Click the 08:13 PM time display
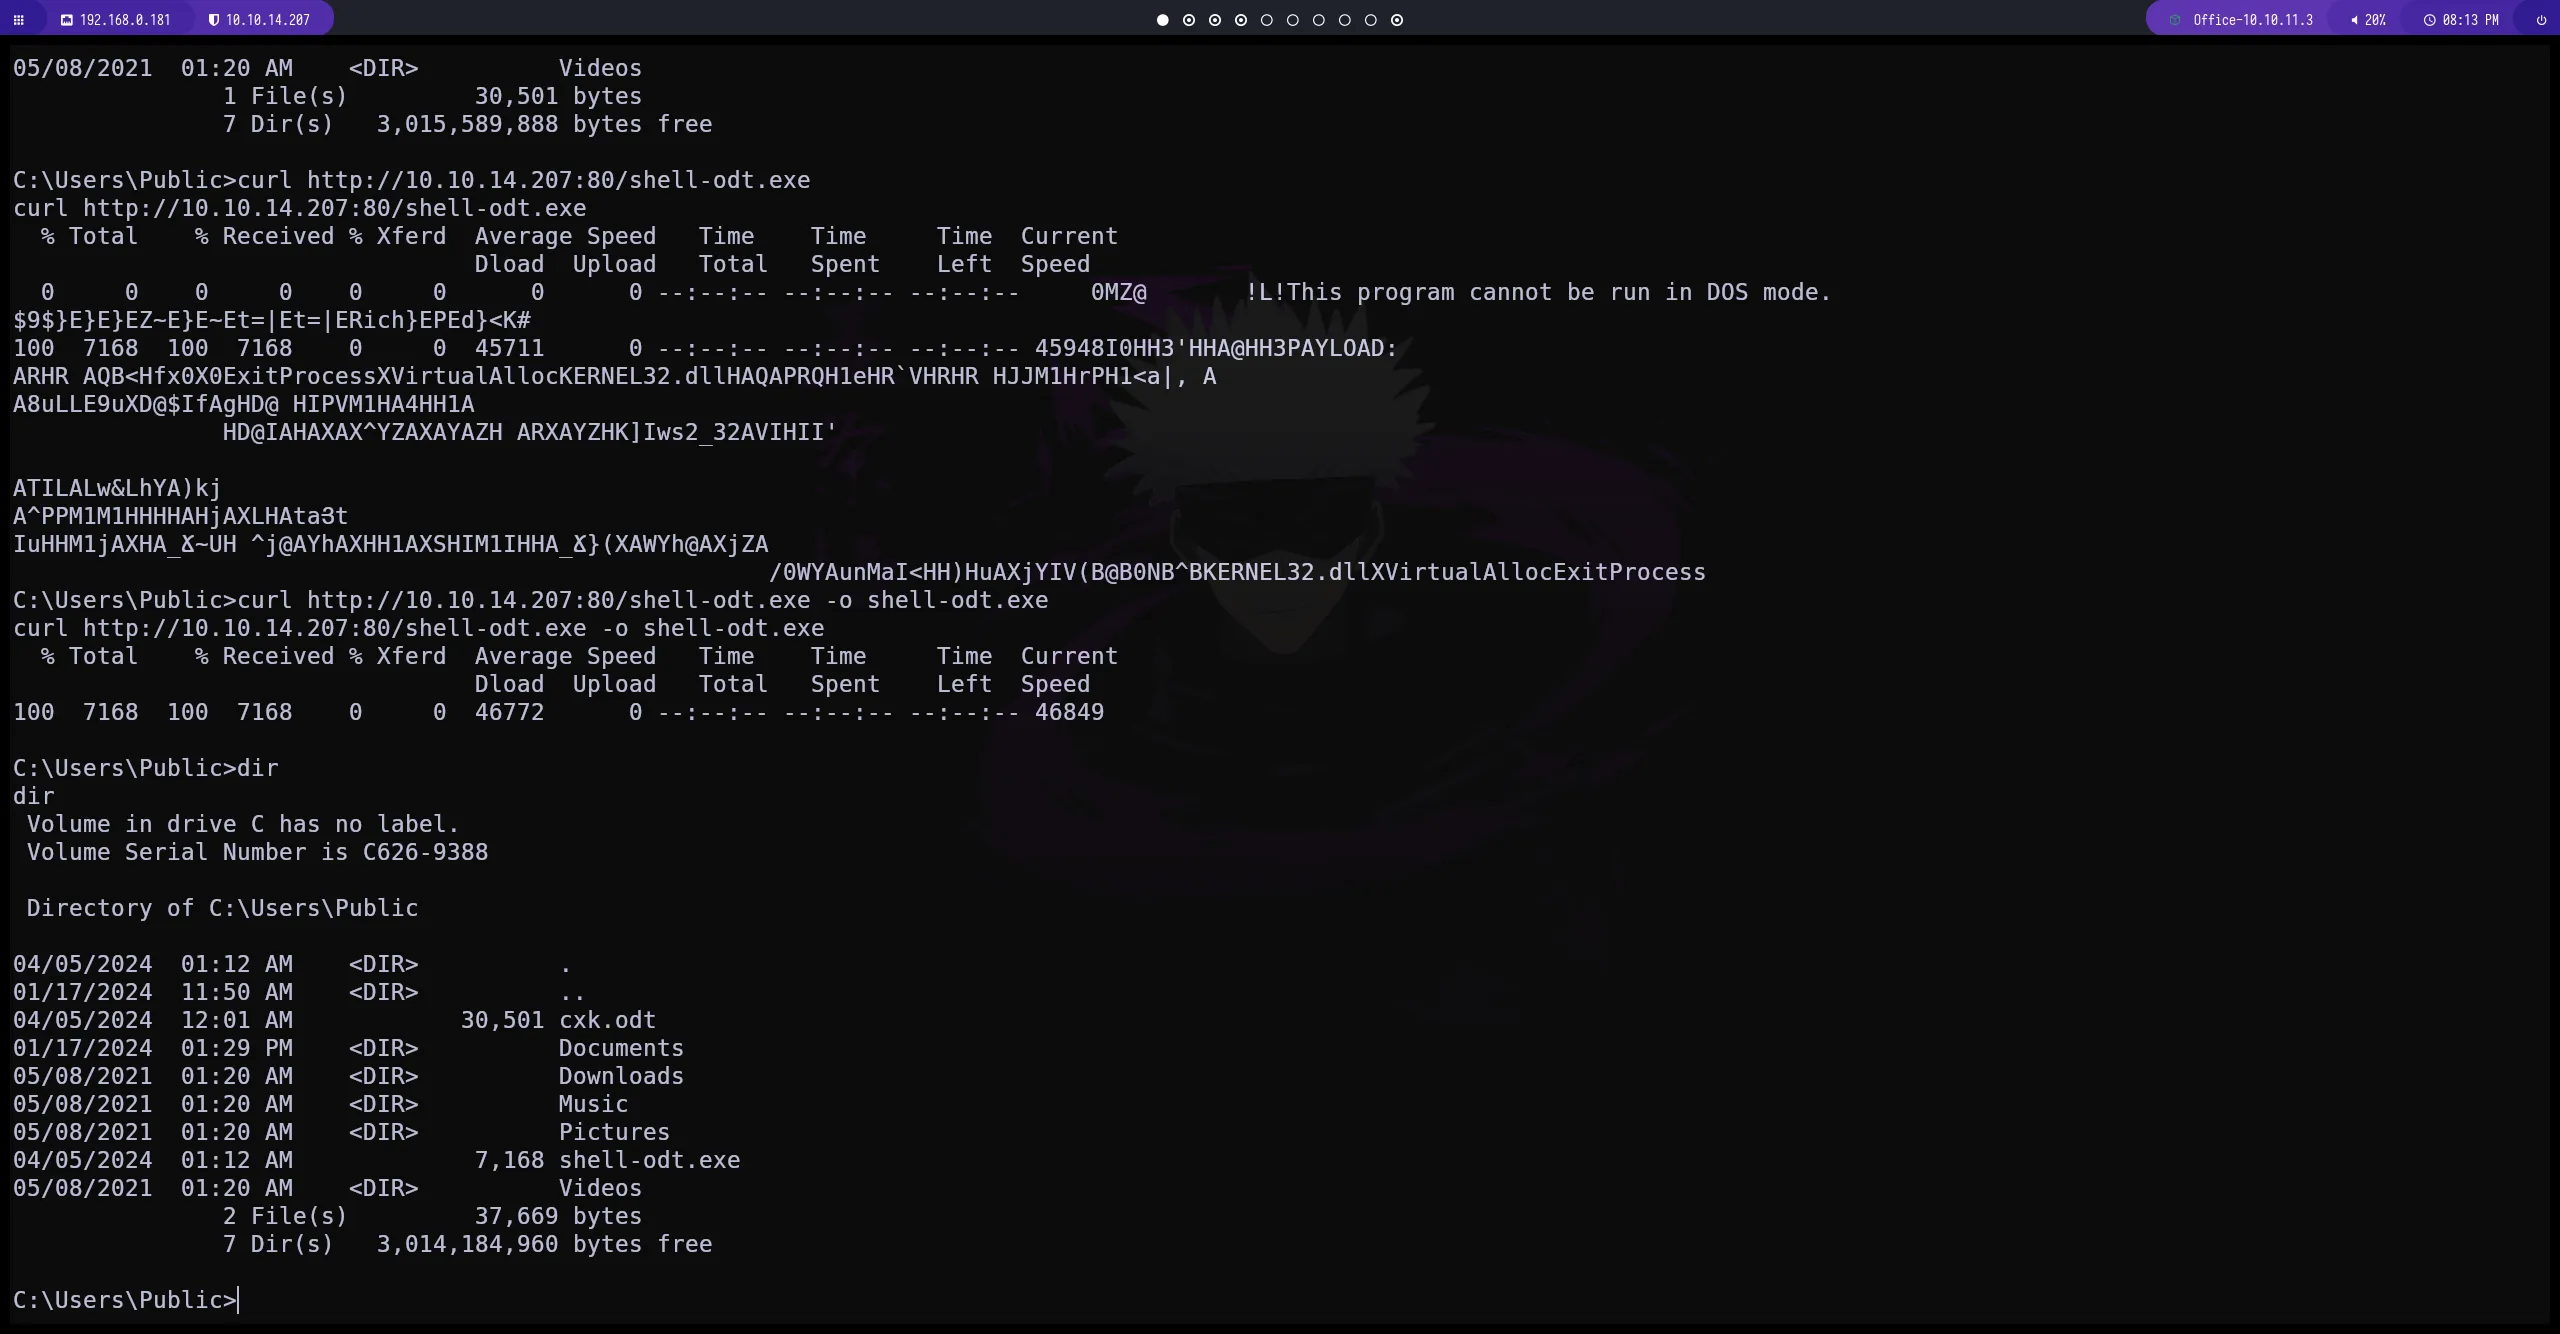The width and height of the screenshot is (2560, 1334). click(x=2470, y=20)
